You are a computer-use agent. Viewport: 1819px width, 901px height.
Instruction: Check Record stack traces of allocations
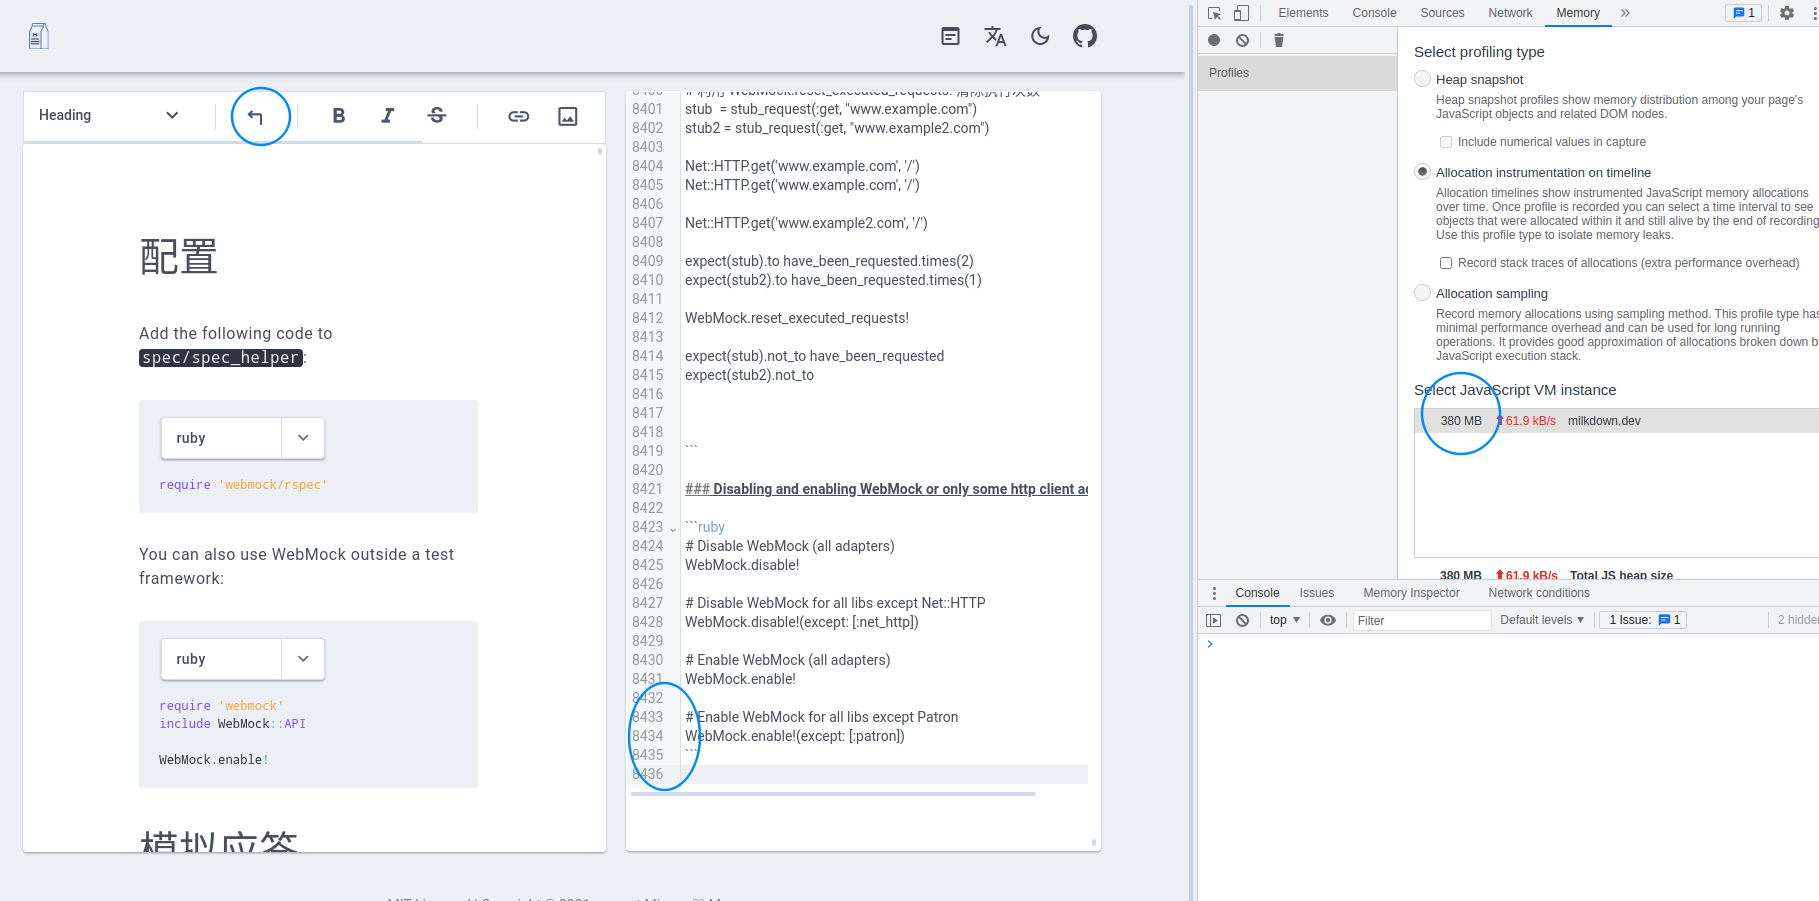tap(1445, 262)
